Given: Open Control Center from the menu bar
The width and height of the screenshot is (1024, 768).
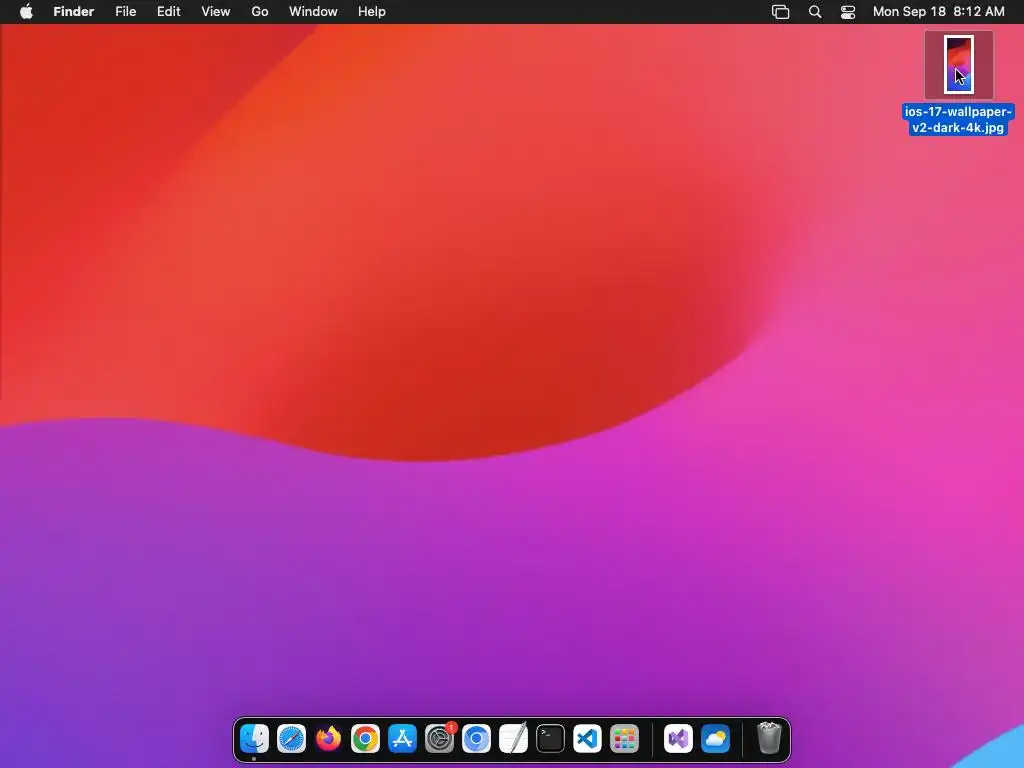Looking at the screenshot, I should click(x=848, y=12).
